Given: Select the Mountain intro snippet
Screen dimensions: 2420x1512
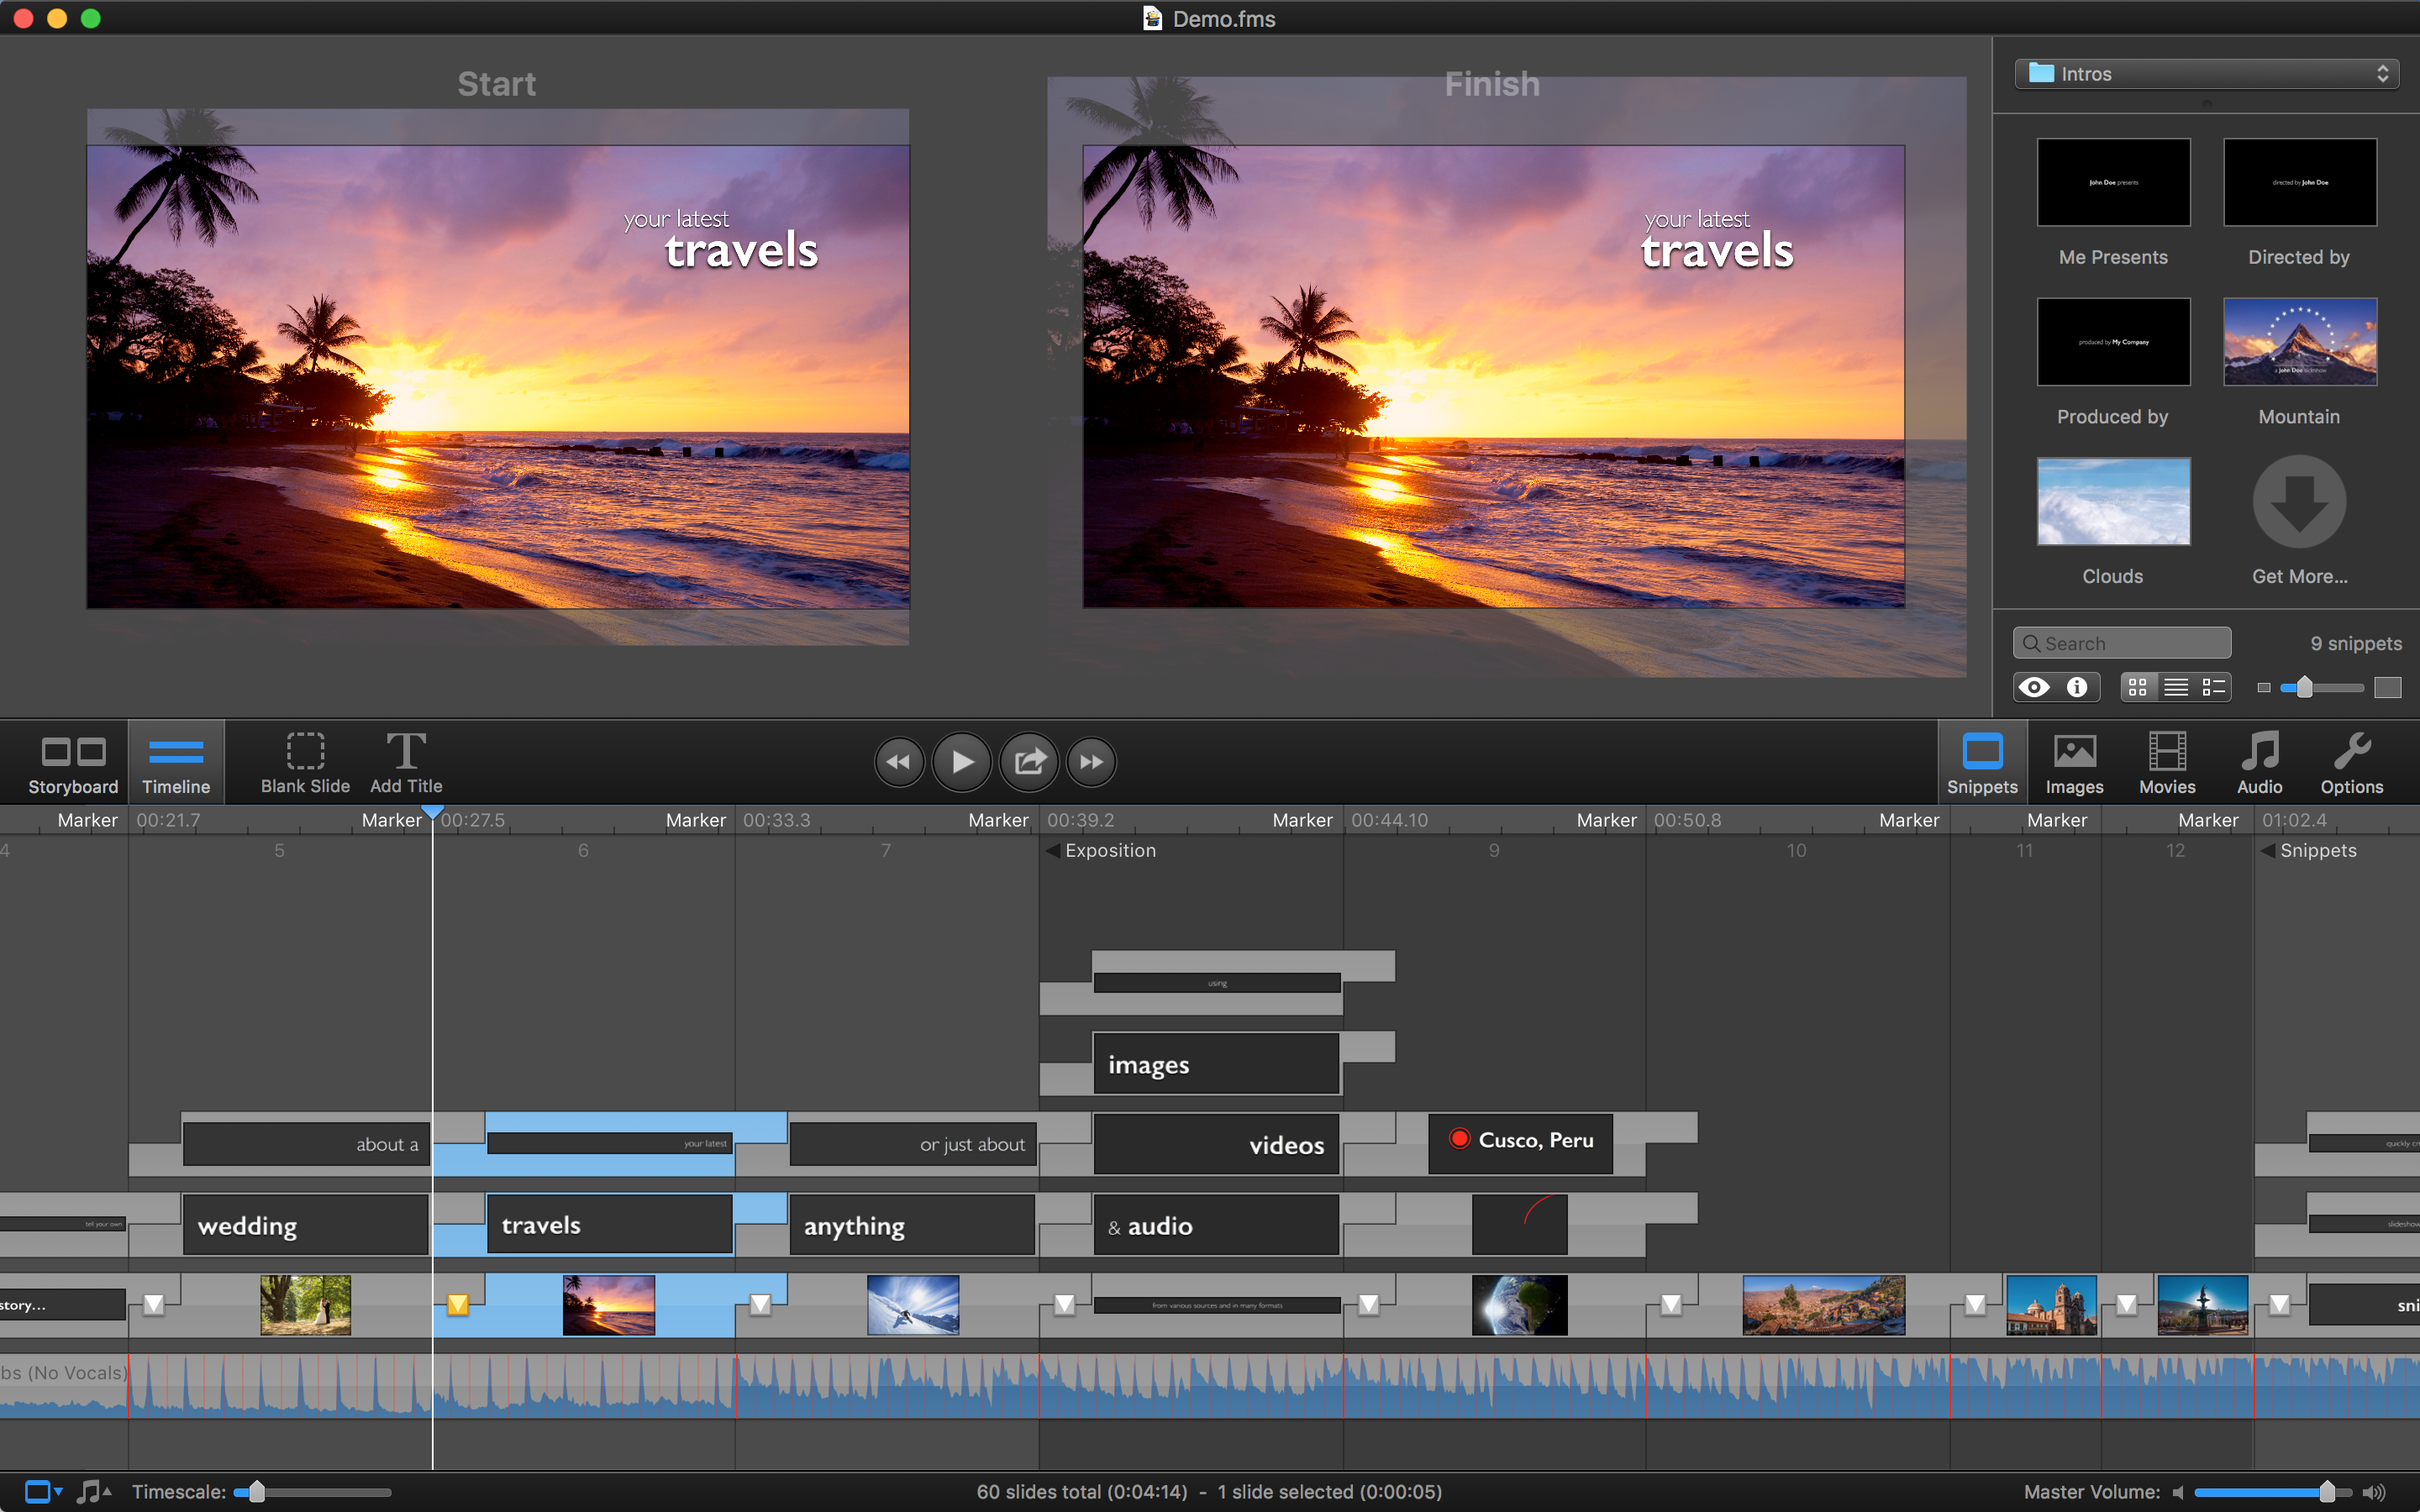Looking at the screenshot, I should click(x=2299, y=342).
